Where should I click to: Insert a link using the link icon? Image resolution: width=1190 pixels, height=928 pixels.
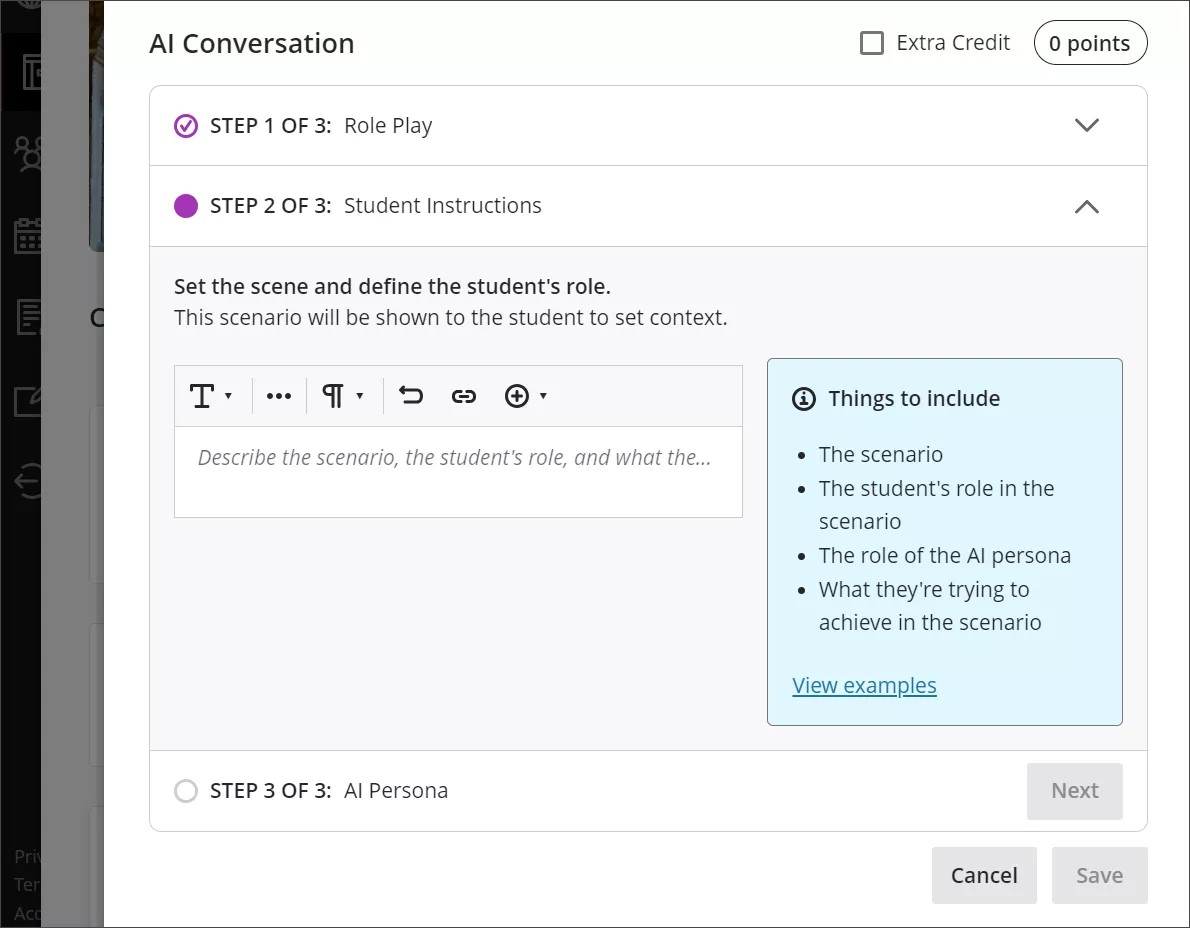(464, 395)
